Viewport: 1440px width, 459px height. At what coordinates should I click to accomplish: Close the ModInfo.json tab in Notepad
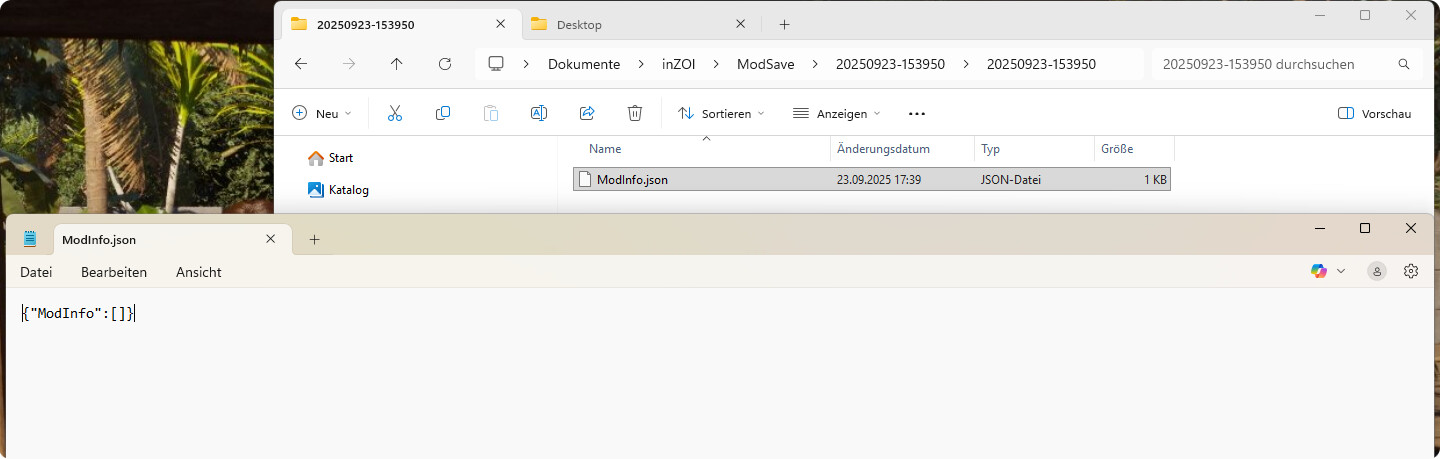270,239
